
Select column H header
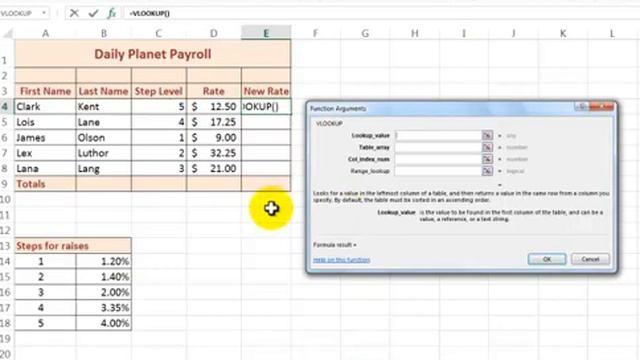click(414, 33)
